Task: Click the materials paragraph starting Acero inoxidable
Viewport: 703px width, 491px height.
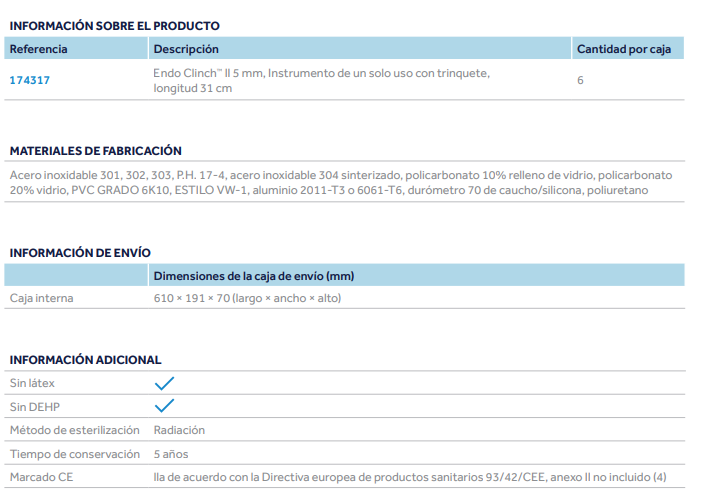Action: 341,182
